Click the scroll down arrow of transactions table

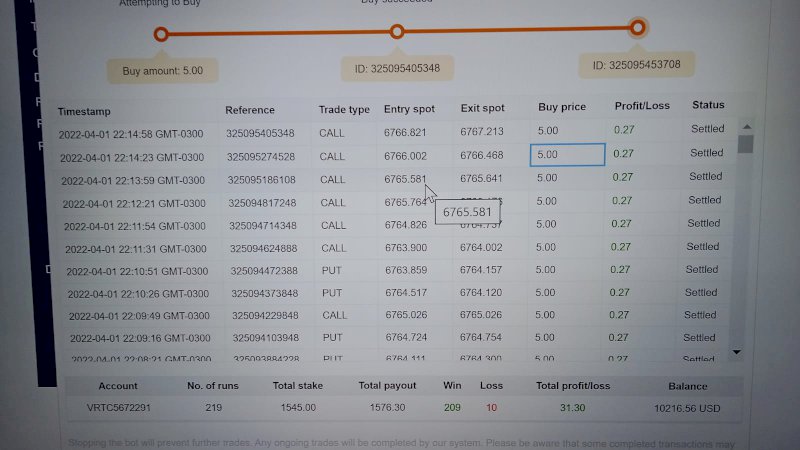737,352
